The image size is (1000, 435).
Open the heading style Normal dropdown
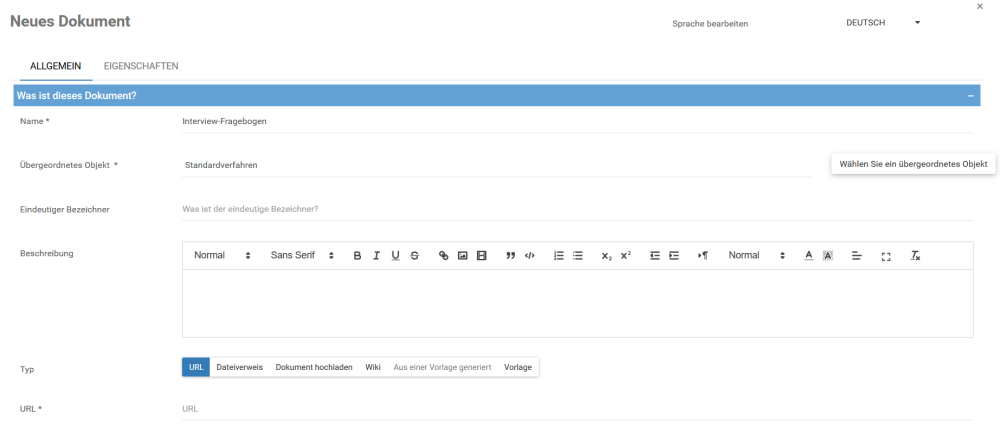223,256
